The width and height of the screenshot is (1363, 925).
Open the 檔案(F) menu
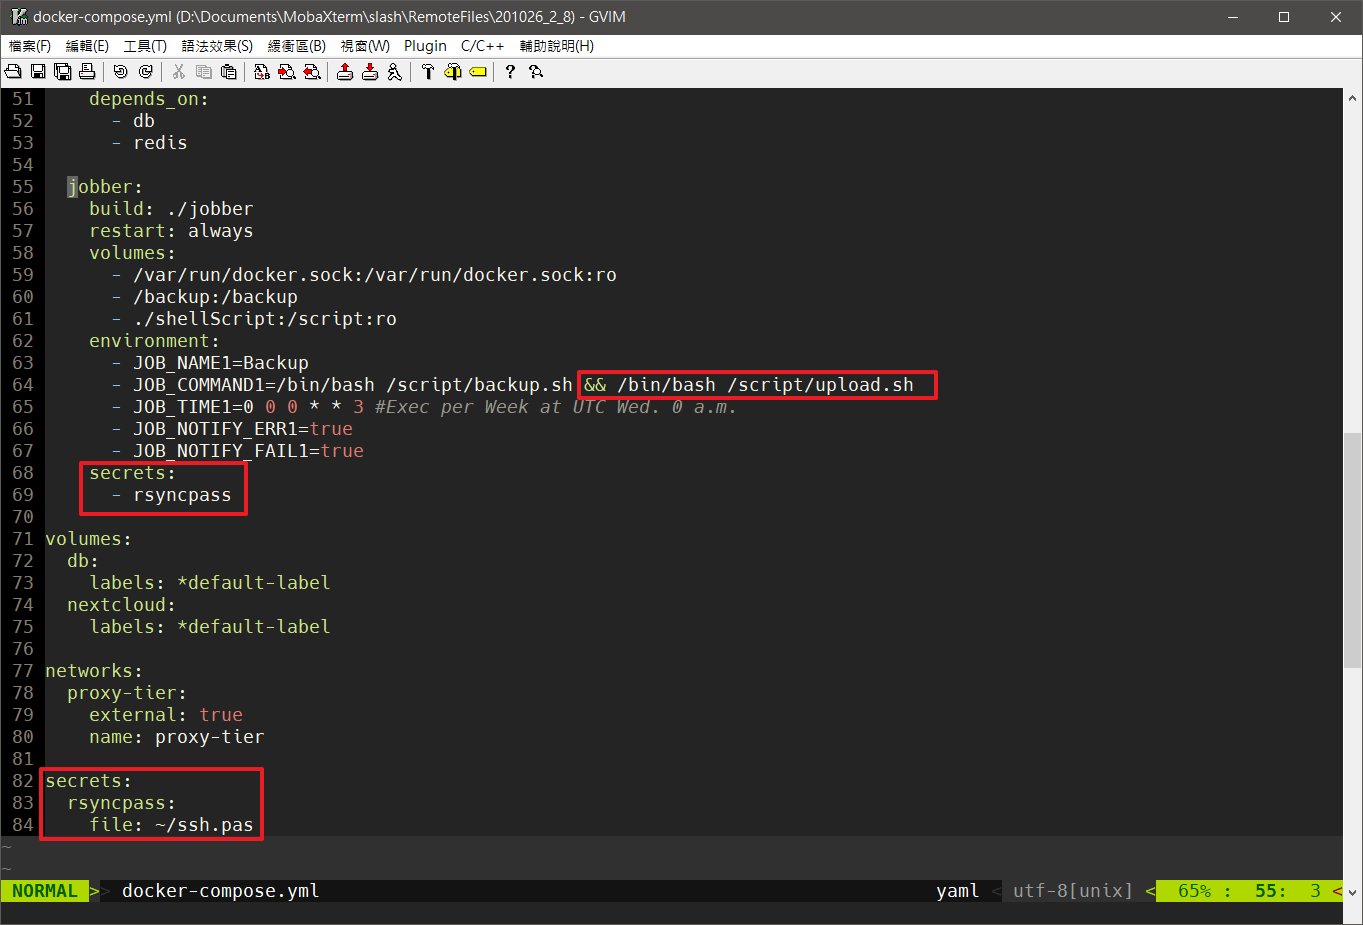[30, 46]
